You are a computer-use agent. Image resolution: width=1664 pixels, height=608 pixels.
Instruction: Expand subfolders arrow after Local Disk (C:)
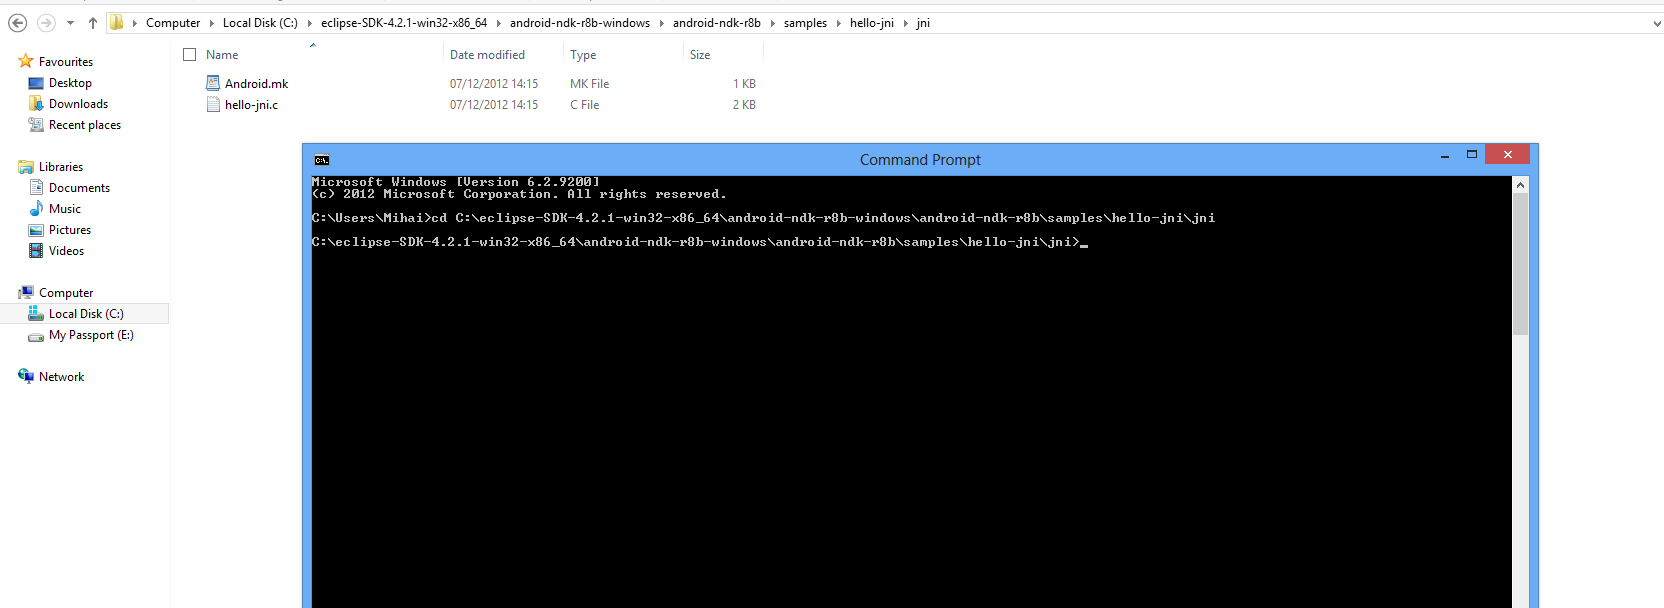(x=309, y=23)
